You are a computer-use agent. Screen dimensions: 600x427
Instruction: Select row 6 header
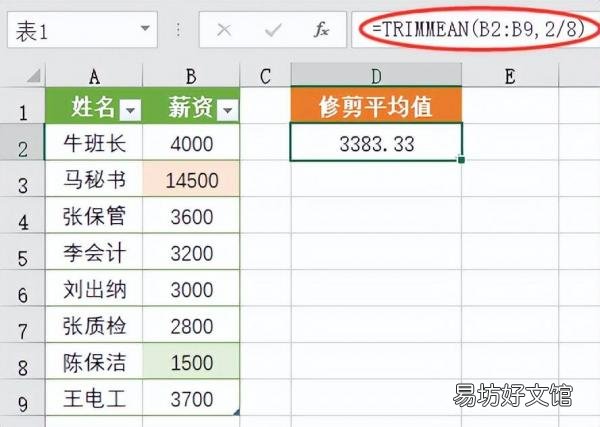23,288
